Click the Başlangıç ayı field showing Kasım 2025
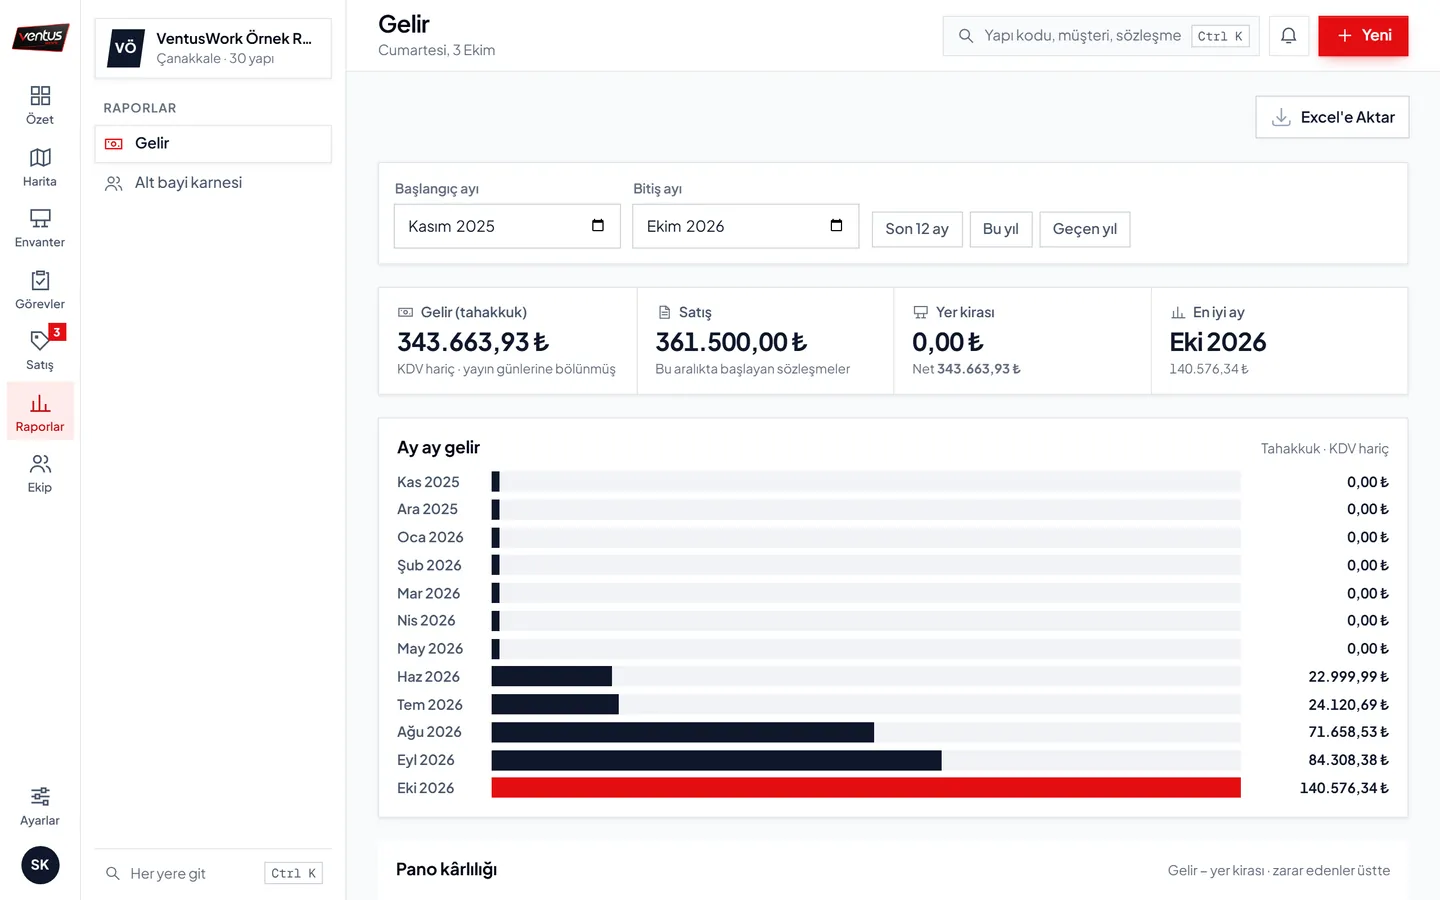 pyautogui.click(x=507, y=226)
